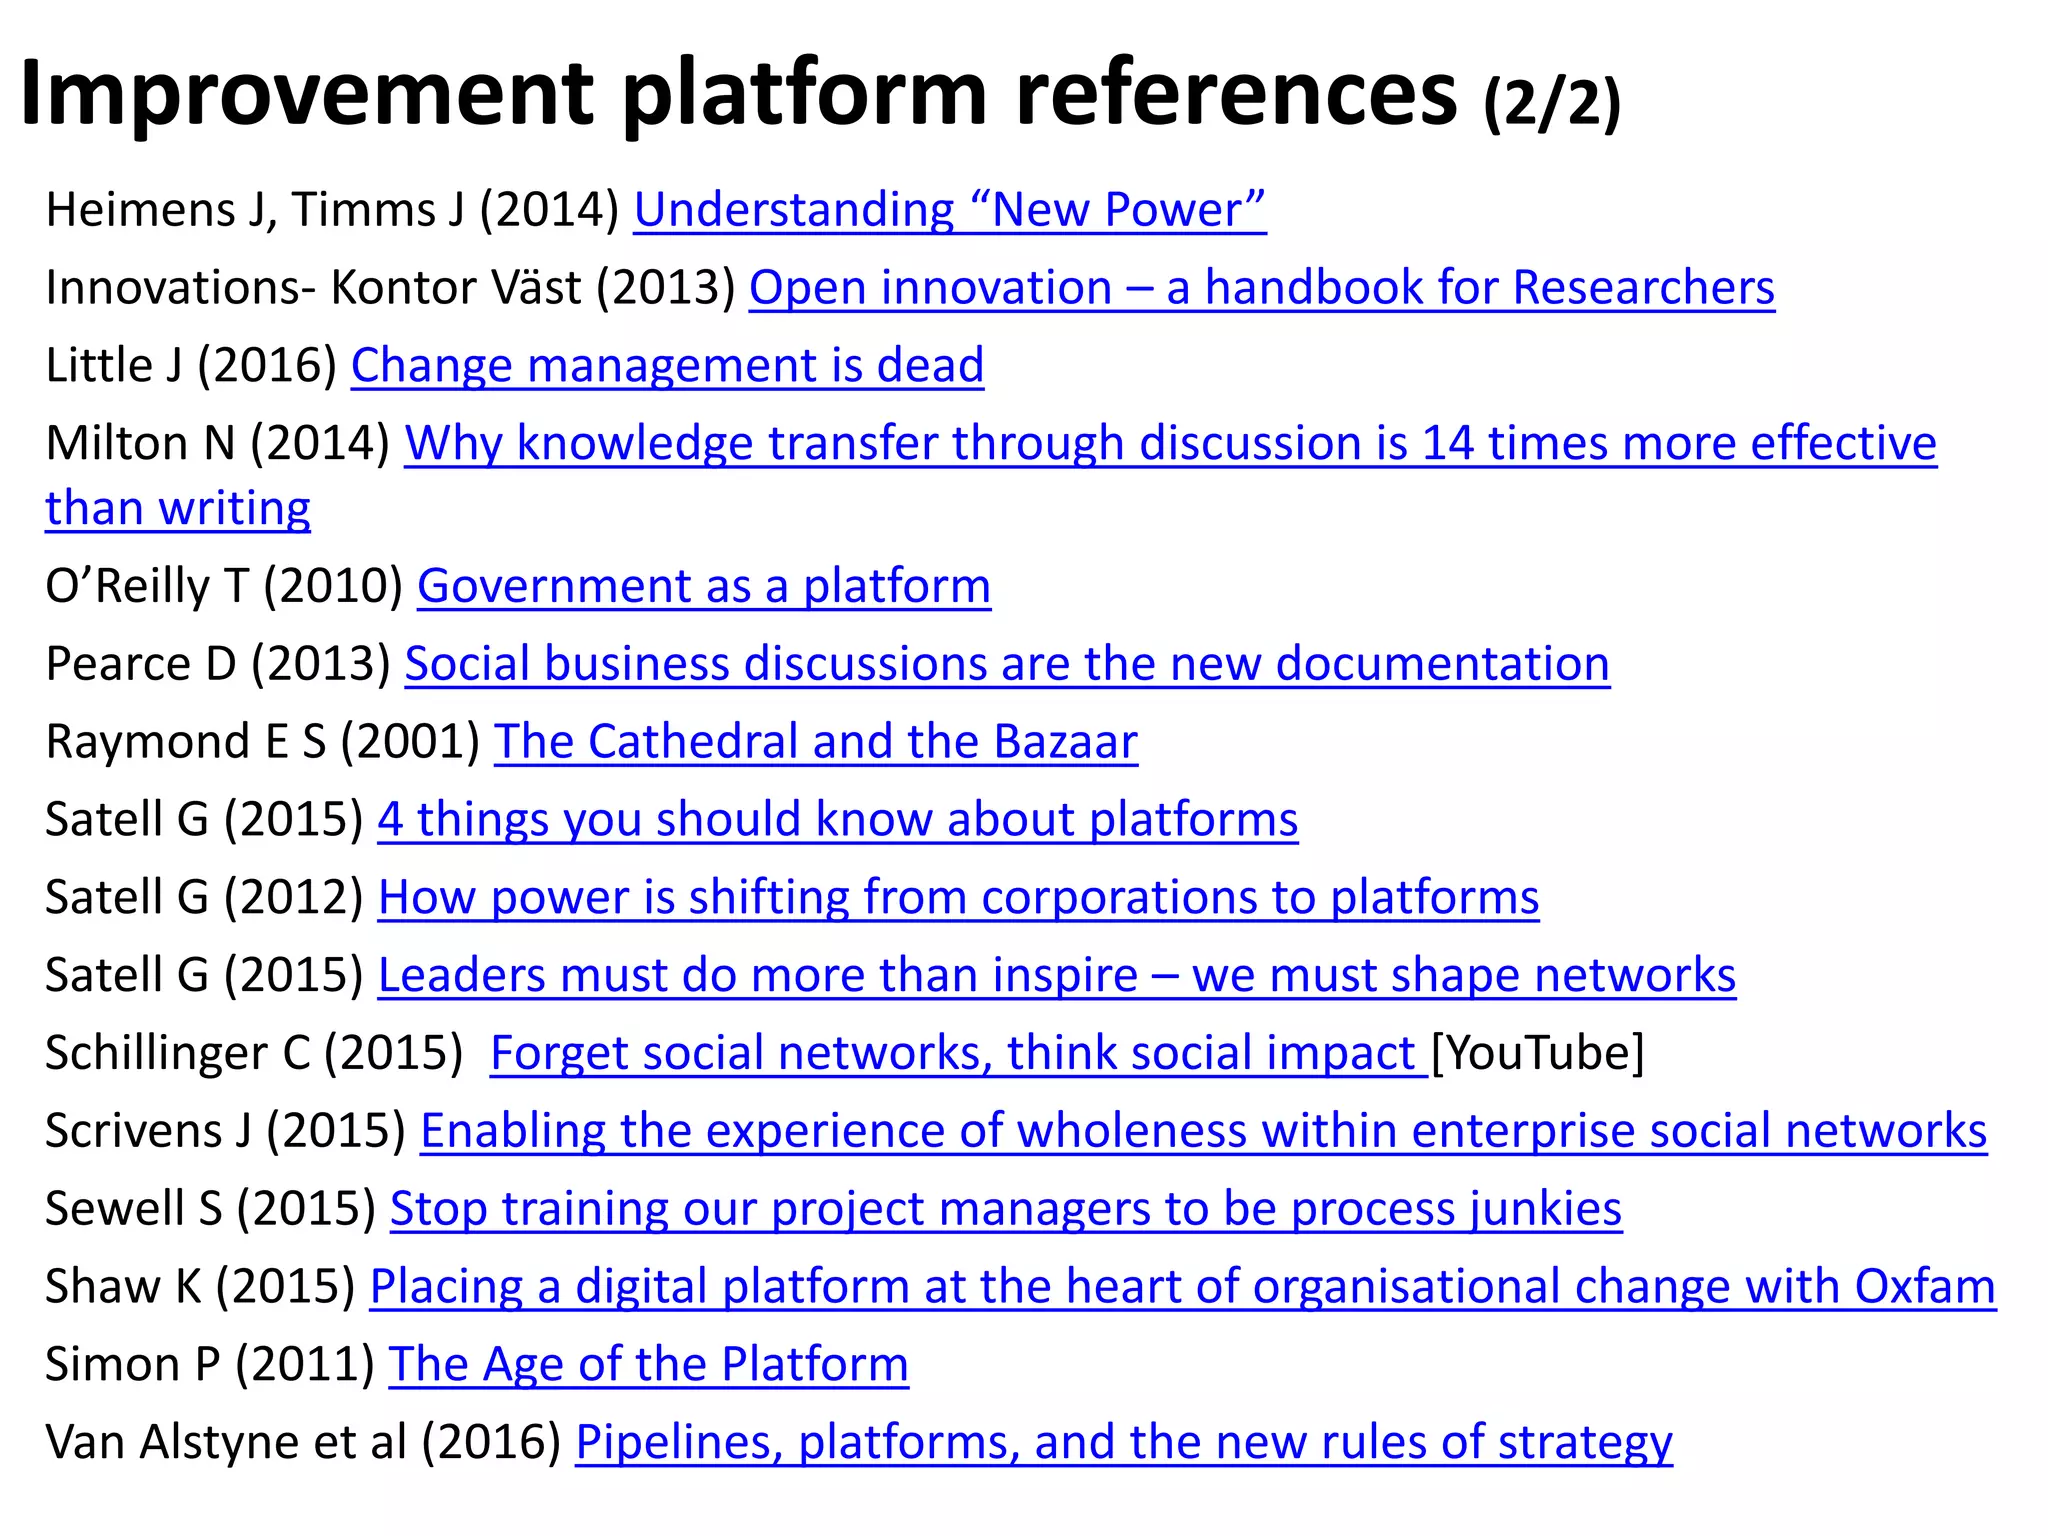The image size is (2048, 1536).
Task: Click the author text Schillinger C (2015)
Action: [x=255, y=1054]
